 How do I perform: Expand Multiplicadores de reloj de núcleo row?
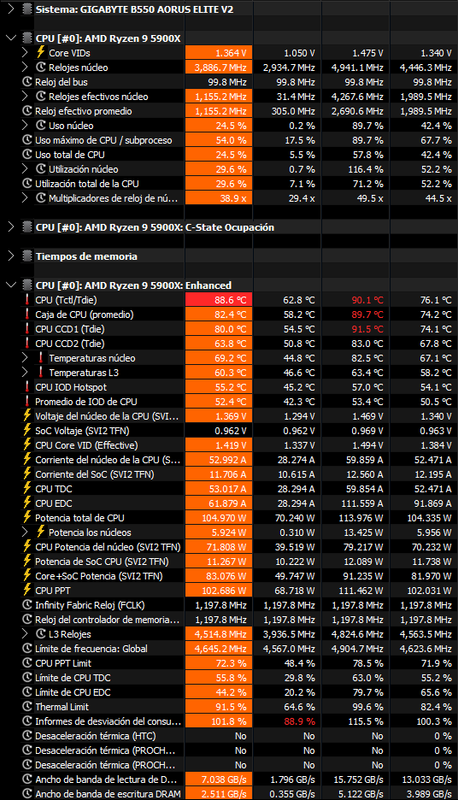point(25,198)
